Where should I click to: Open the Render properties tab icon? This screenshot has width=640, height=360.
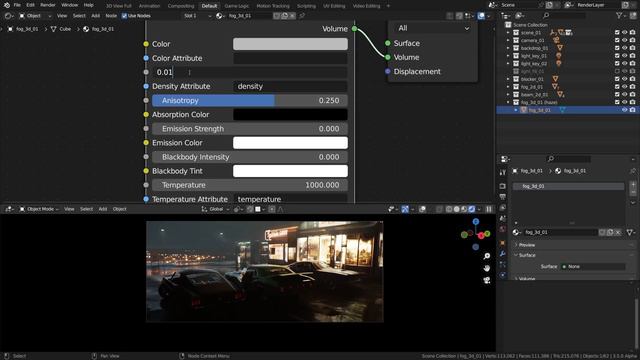[x=503, y=186]
